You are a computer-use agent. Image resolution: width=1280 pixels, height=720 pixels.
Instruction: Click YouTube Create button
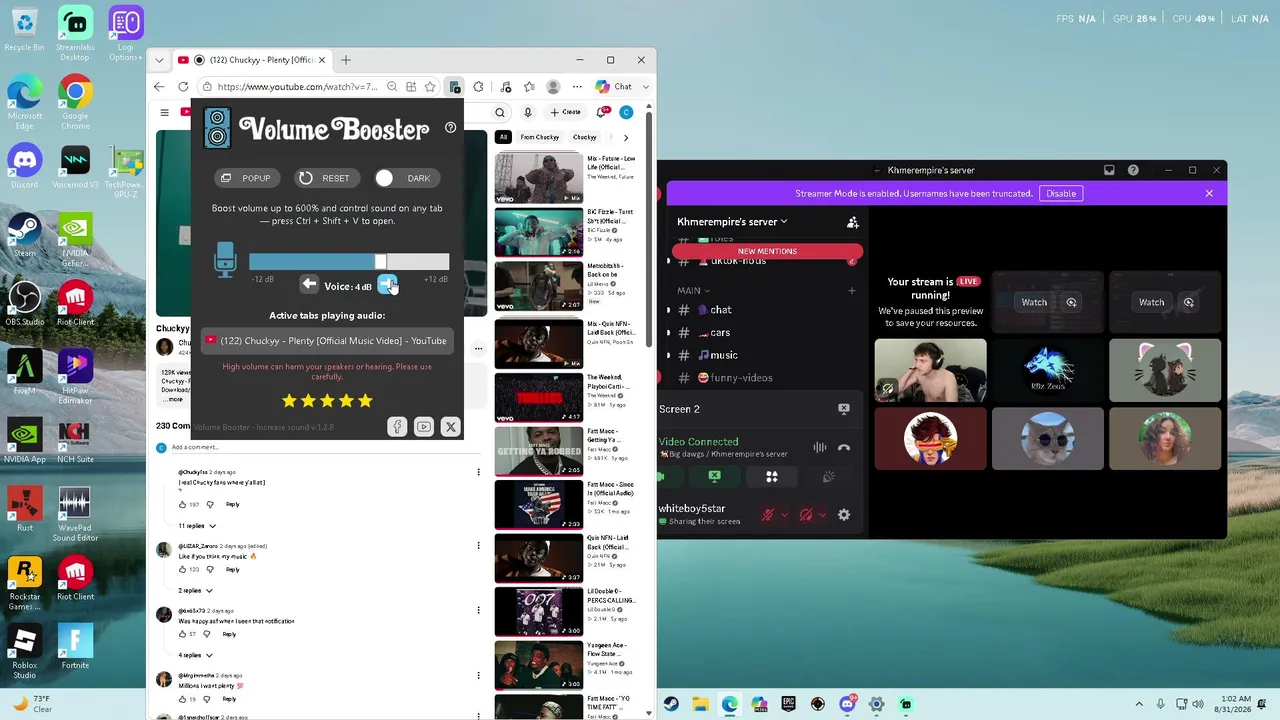coord(566,112)
